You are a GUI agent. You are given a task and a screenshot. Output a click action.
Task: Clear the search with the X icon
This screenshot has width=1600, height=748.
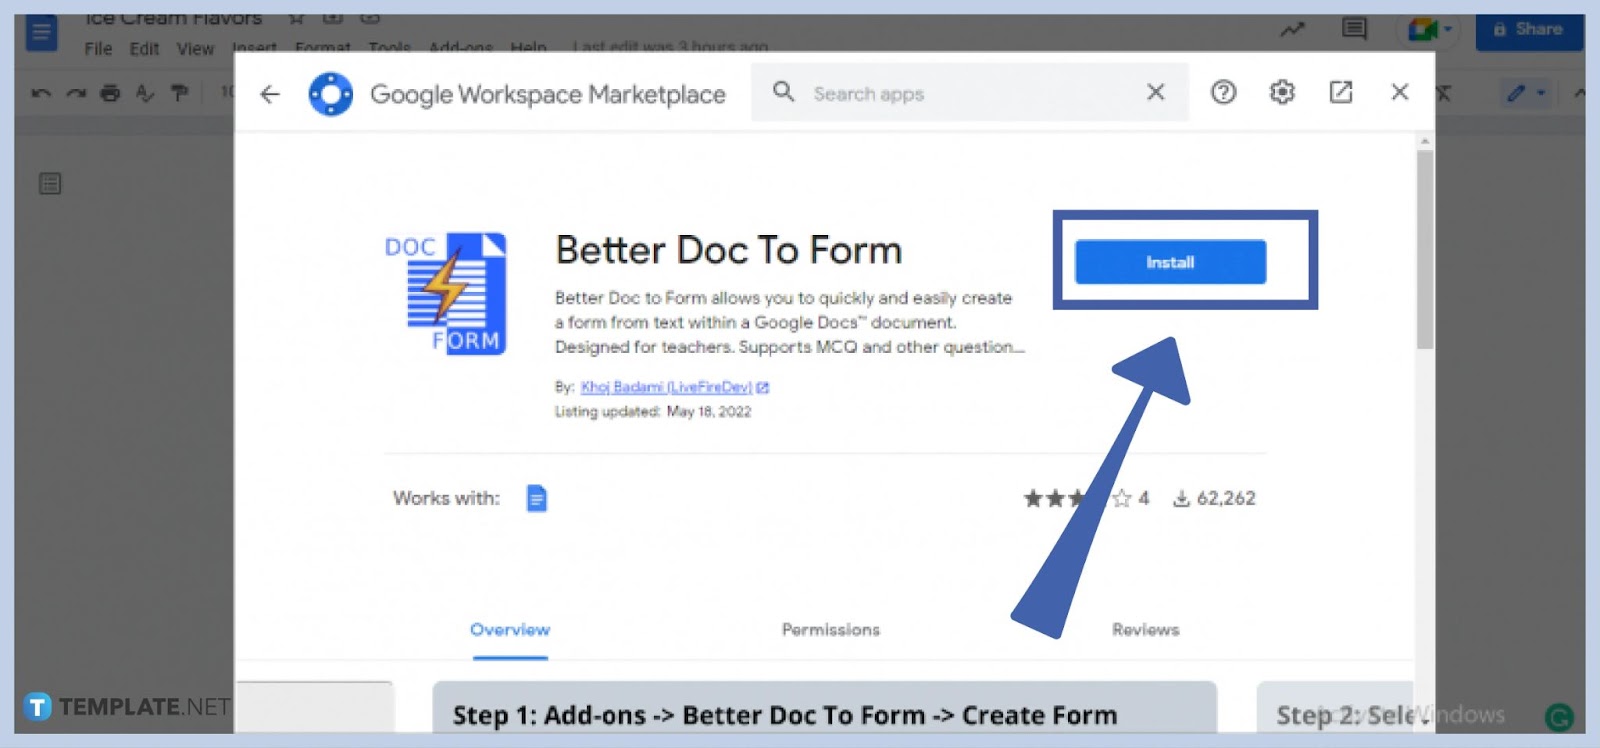point(1155,93)
